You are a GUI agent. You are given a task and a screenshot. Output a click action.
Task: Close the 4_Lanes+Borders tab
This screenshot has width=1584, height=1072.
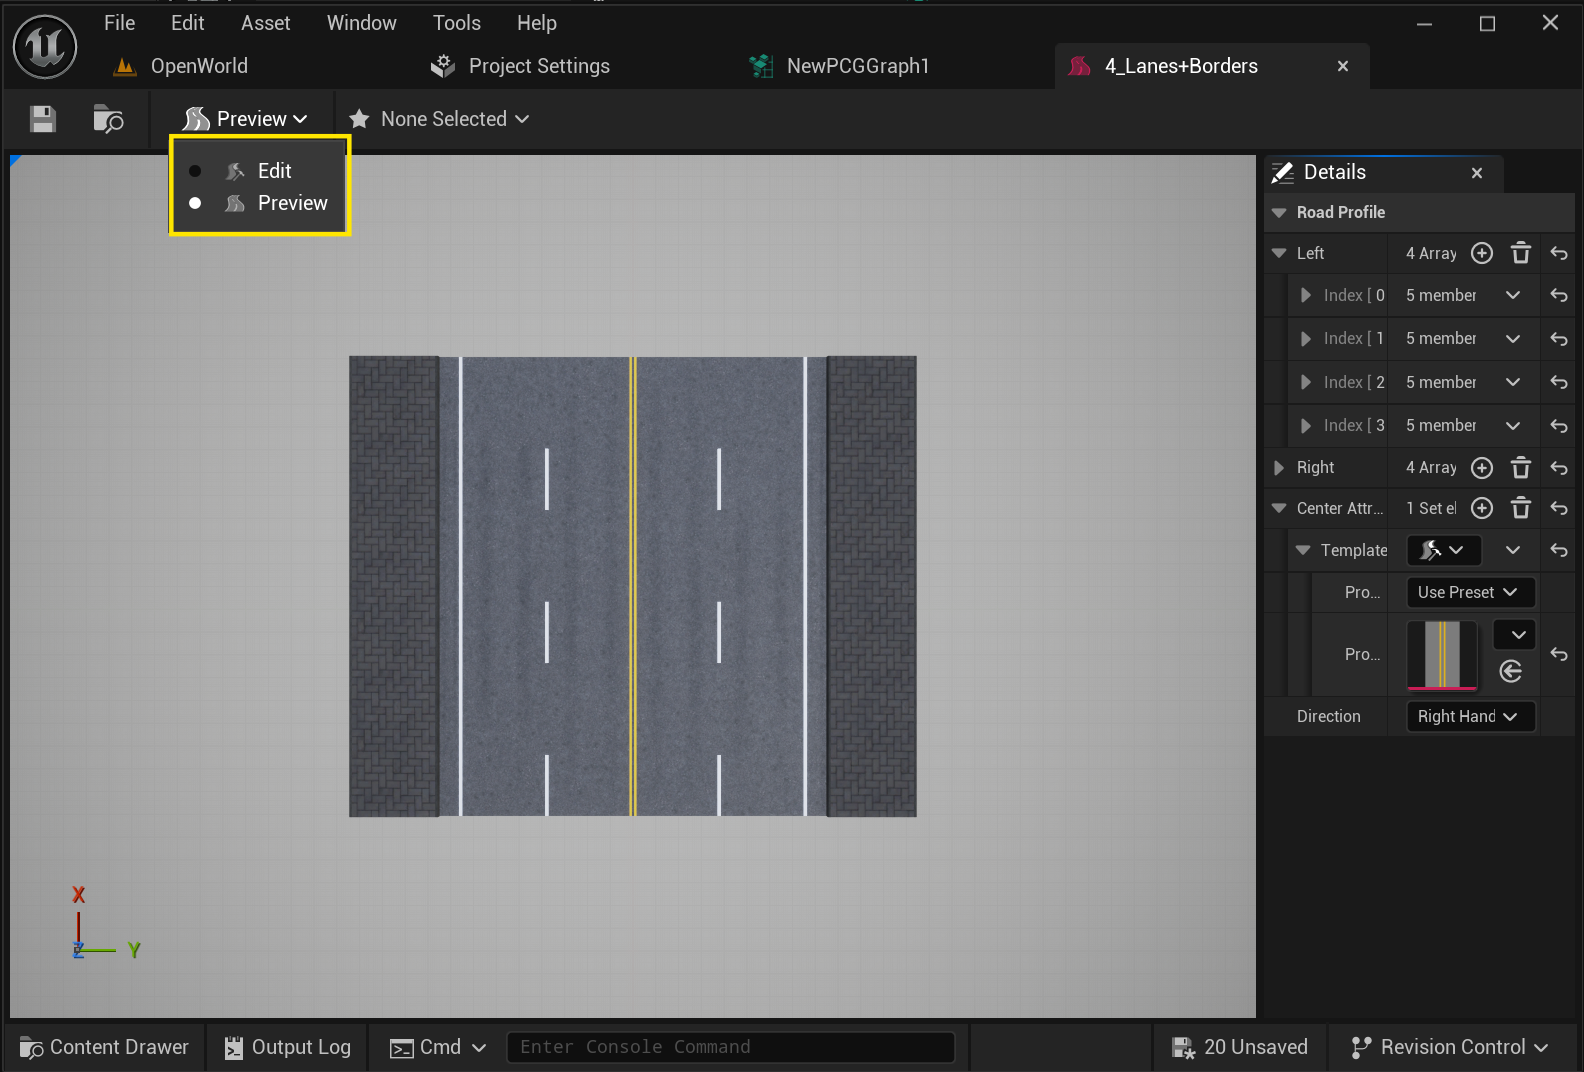coord(1343,66)
